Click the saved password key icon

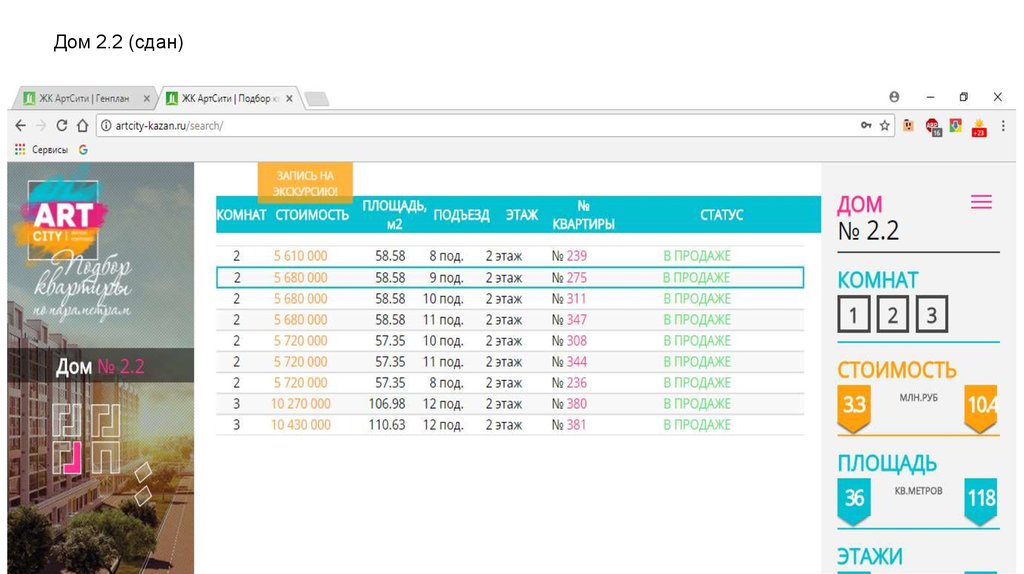coord(866,126)
